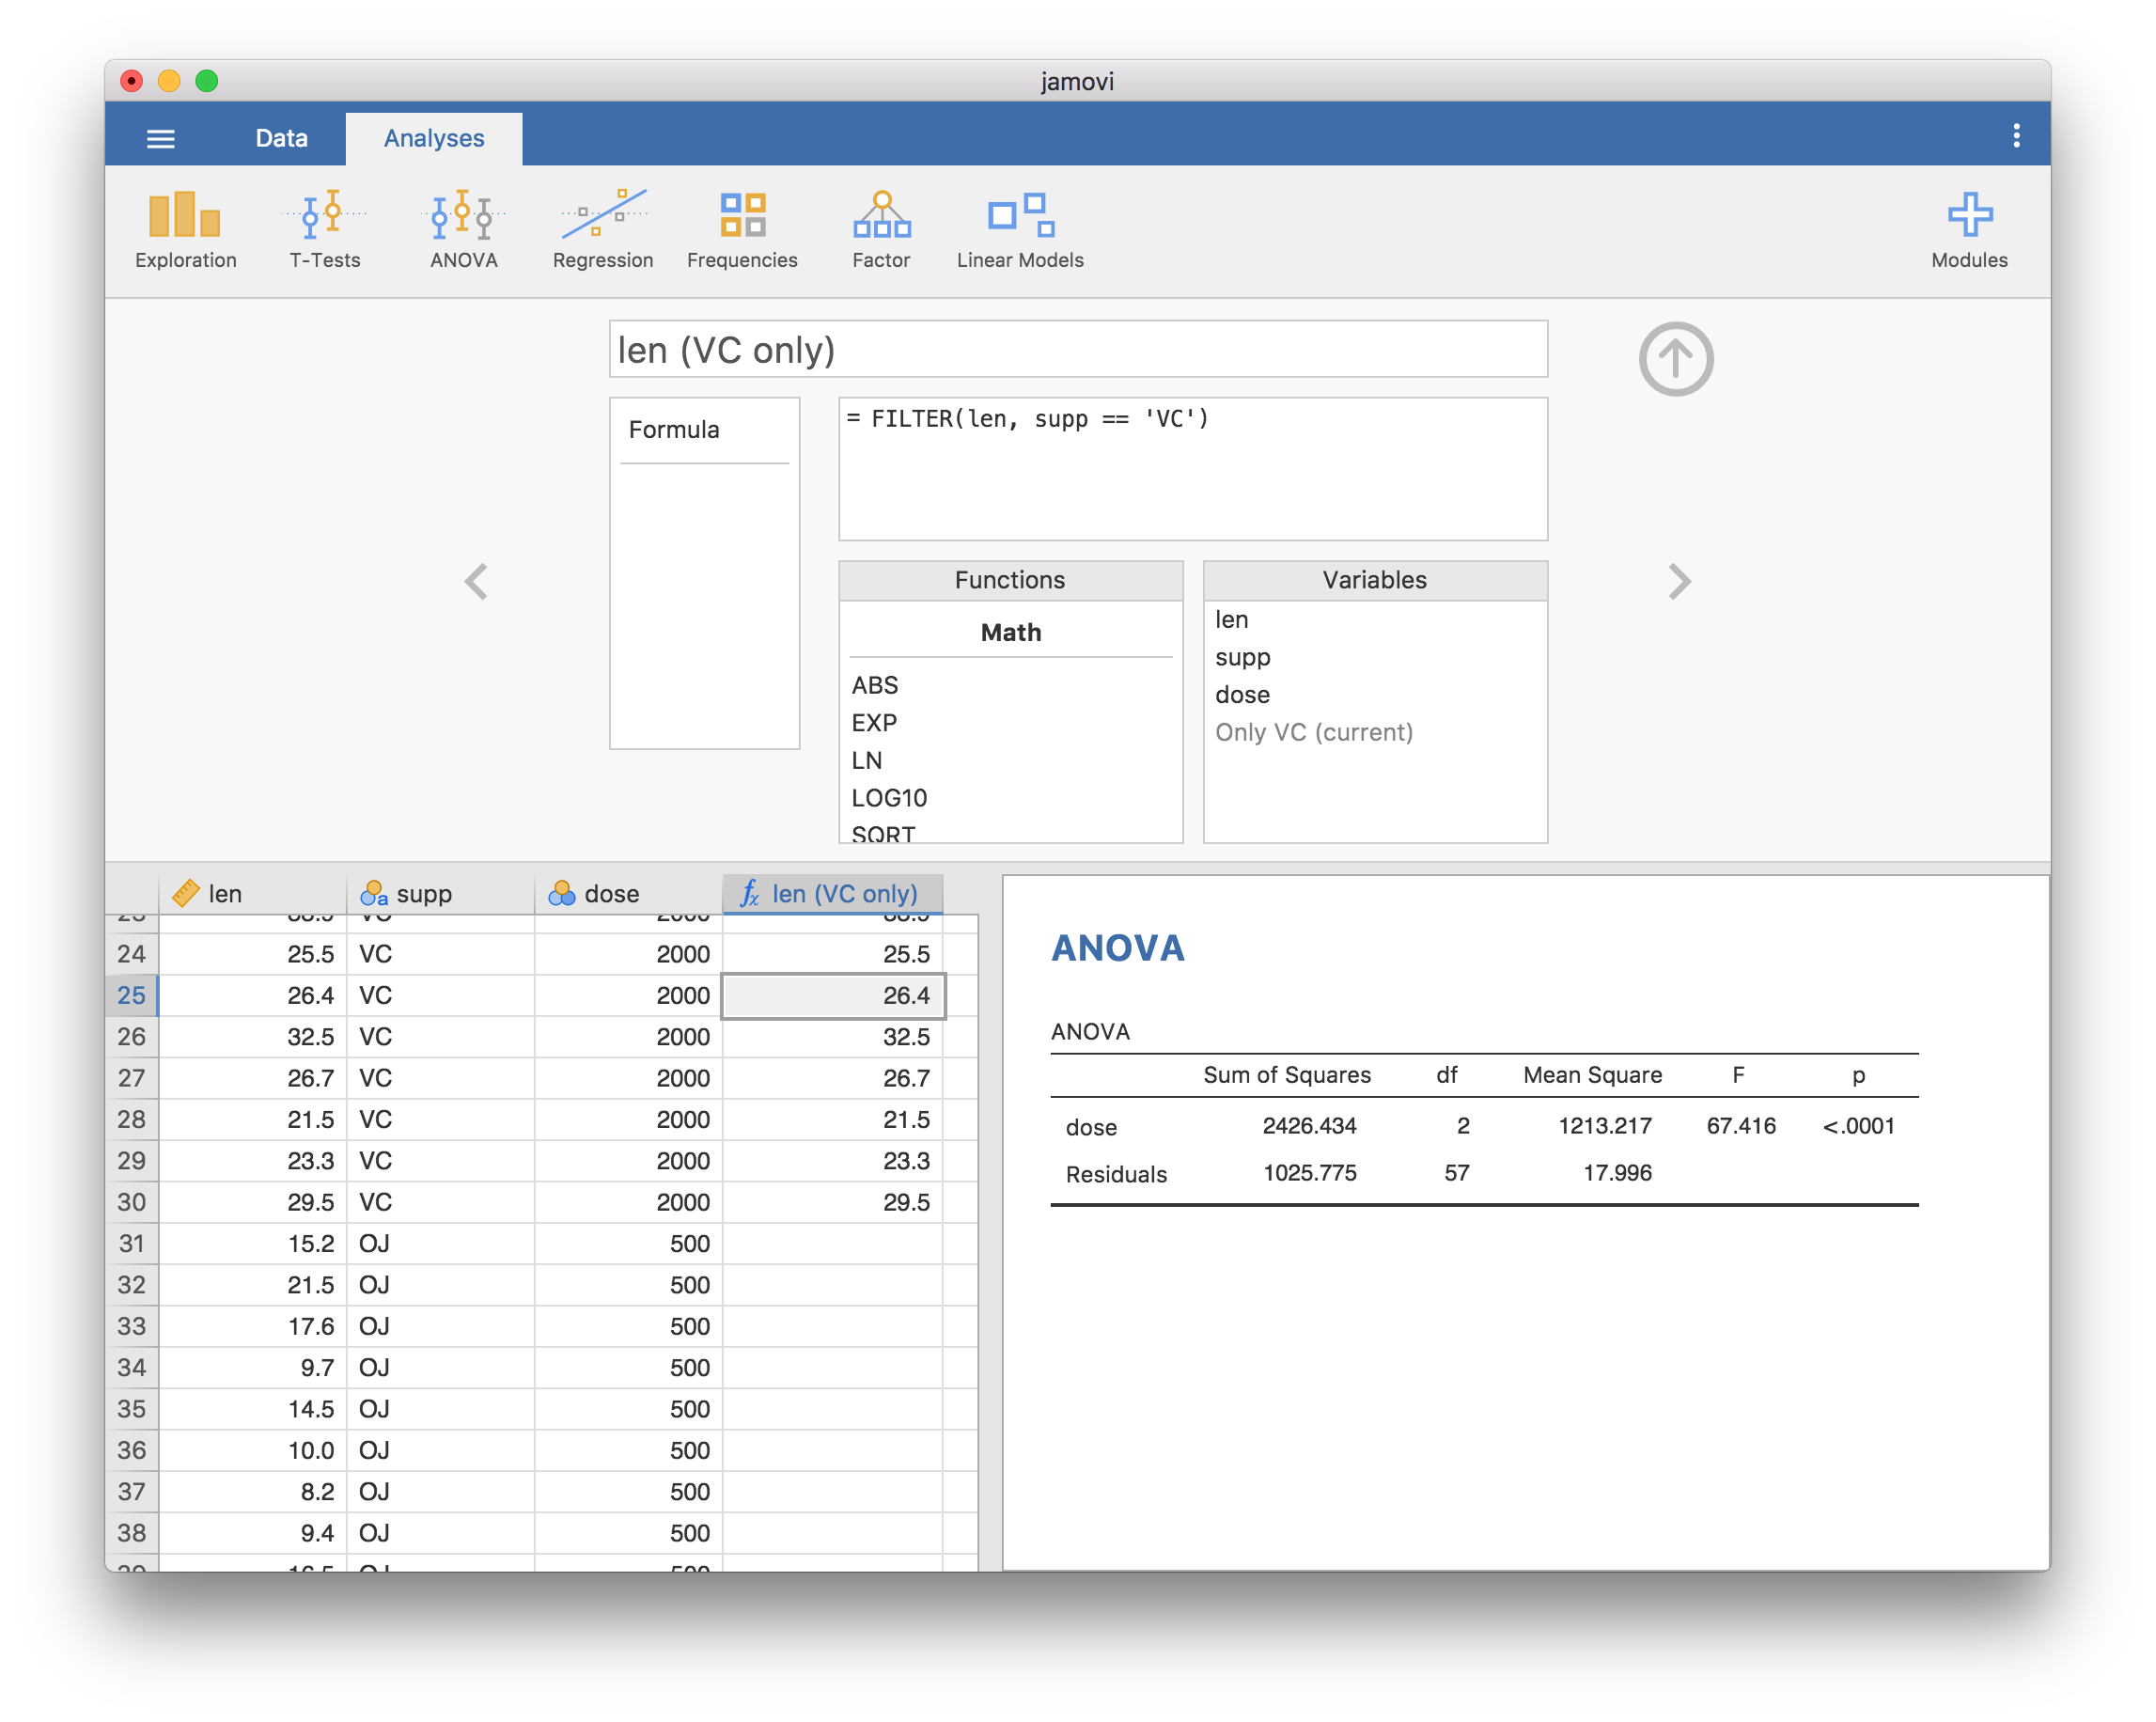Click the nominal text icon on supp header

pyautogui.click(x=374, y=893)
